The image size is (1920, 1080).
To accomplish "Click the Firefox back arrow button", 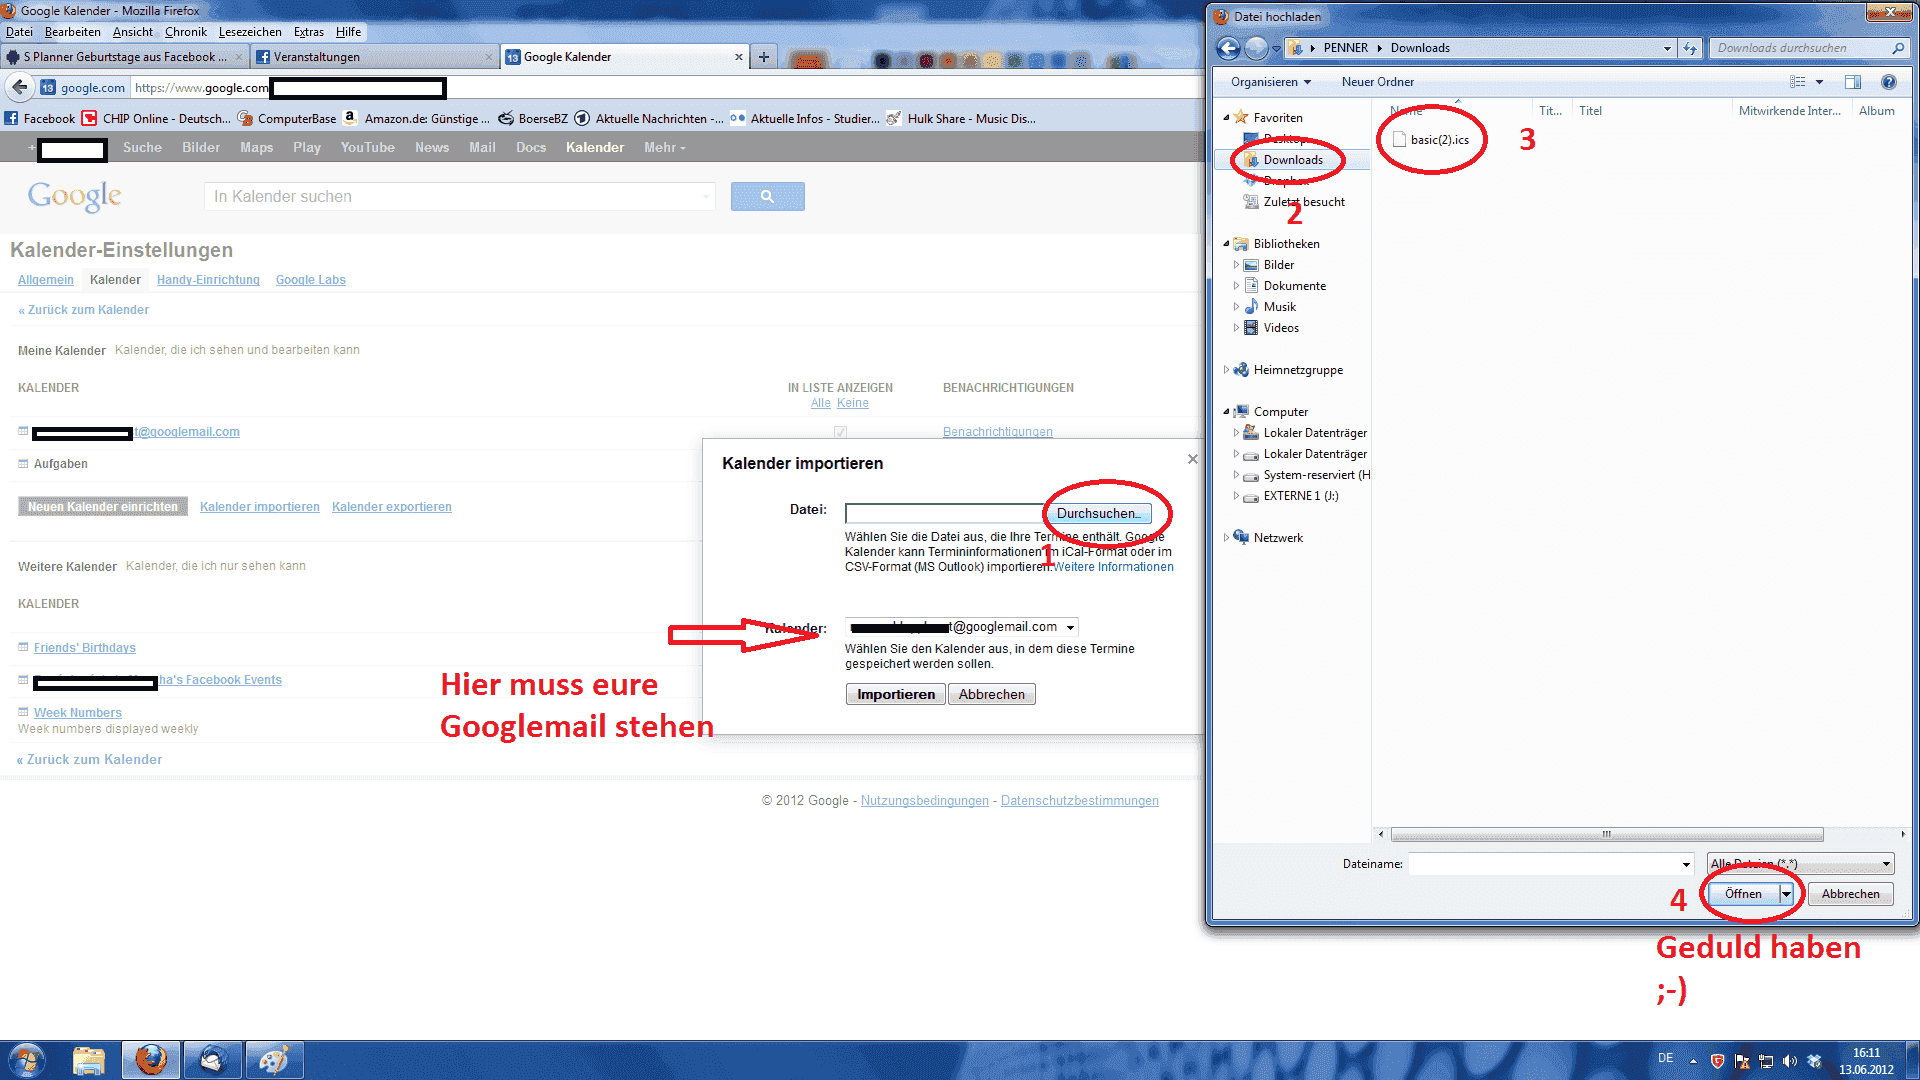I will pos(20,87).
